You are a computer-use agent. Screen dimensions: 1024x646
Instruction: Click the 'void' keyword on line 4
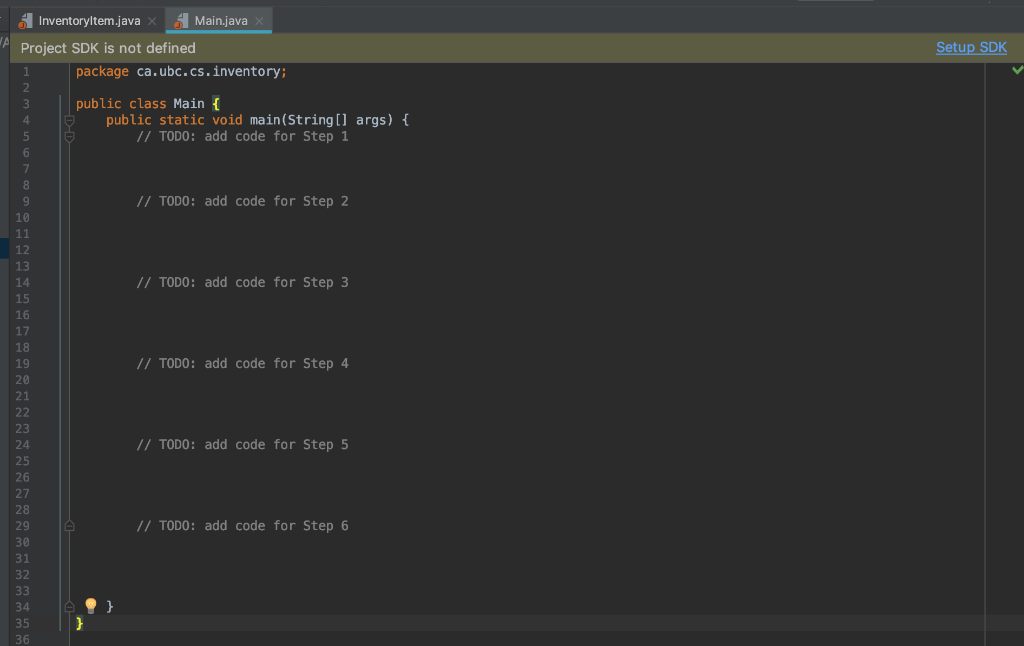[x=227, y=120]
